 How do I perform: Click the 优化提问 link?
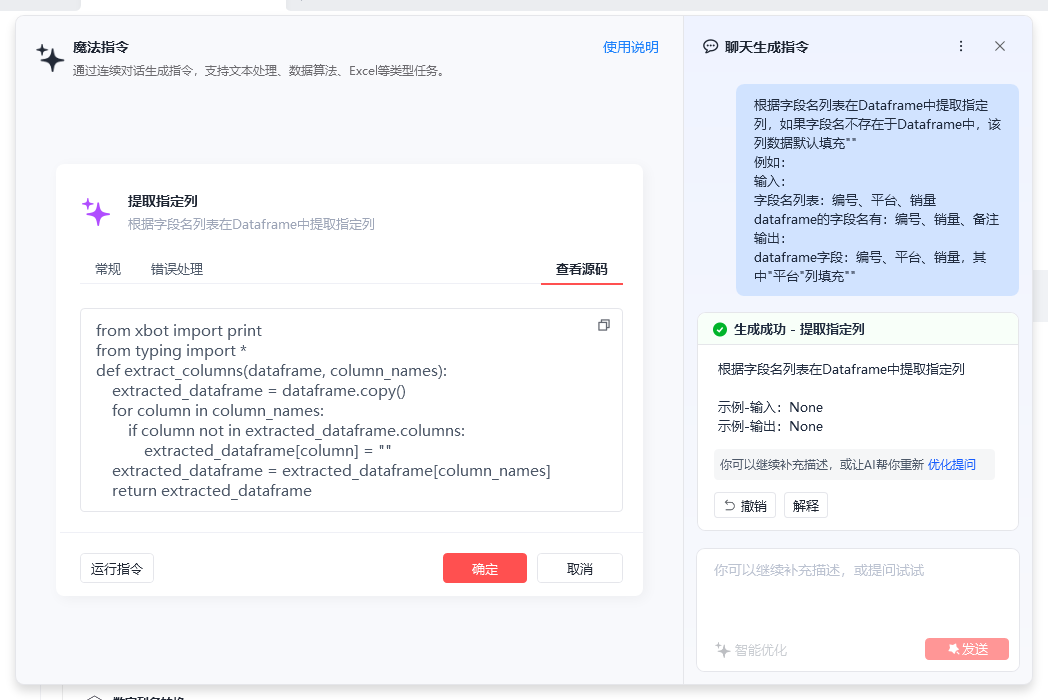[x=951, y=465]
